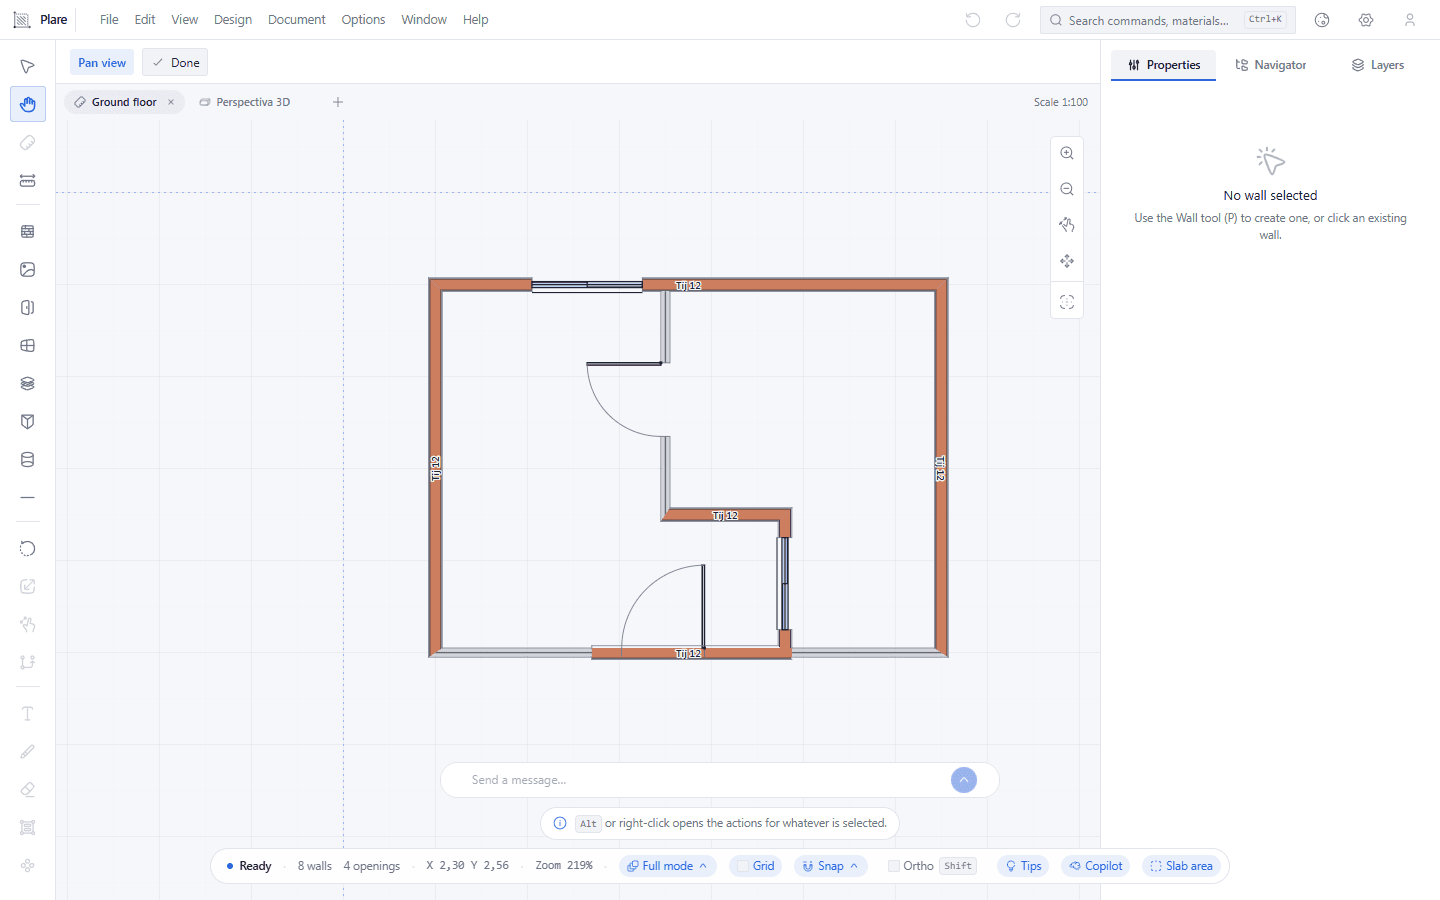
Task: Open the Perspectiva 3D view tab
Action: point(245,102)
